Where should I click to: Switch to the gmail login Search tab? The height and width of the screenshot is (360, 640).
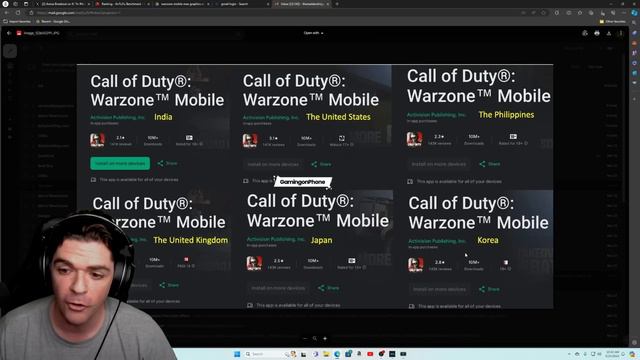241,4
